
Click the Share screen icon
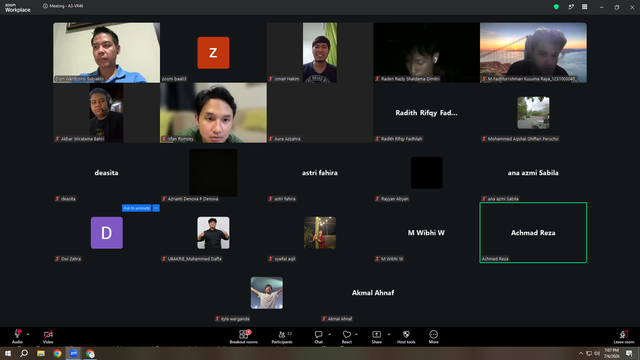[x=376, y=336]
